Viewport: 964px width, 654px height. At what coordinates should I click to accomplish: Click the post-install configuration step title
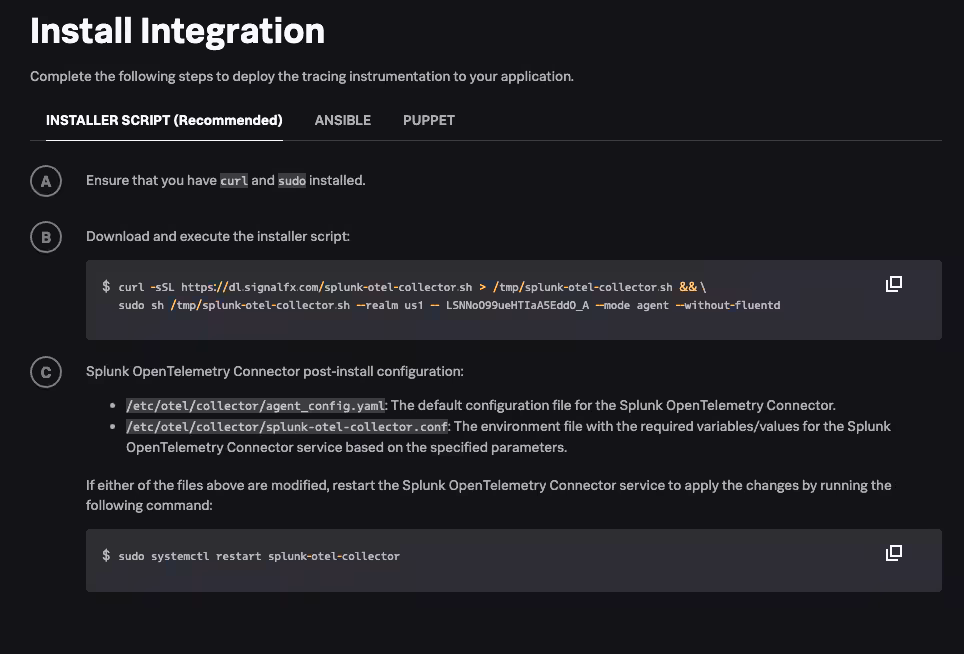coord(274,372)
